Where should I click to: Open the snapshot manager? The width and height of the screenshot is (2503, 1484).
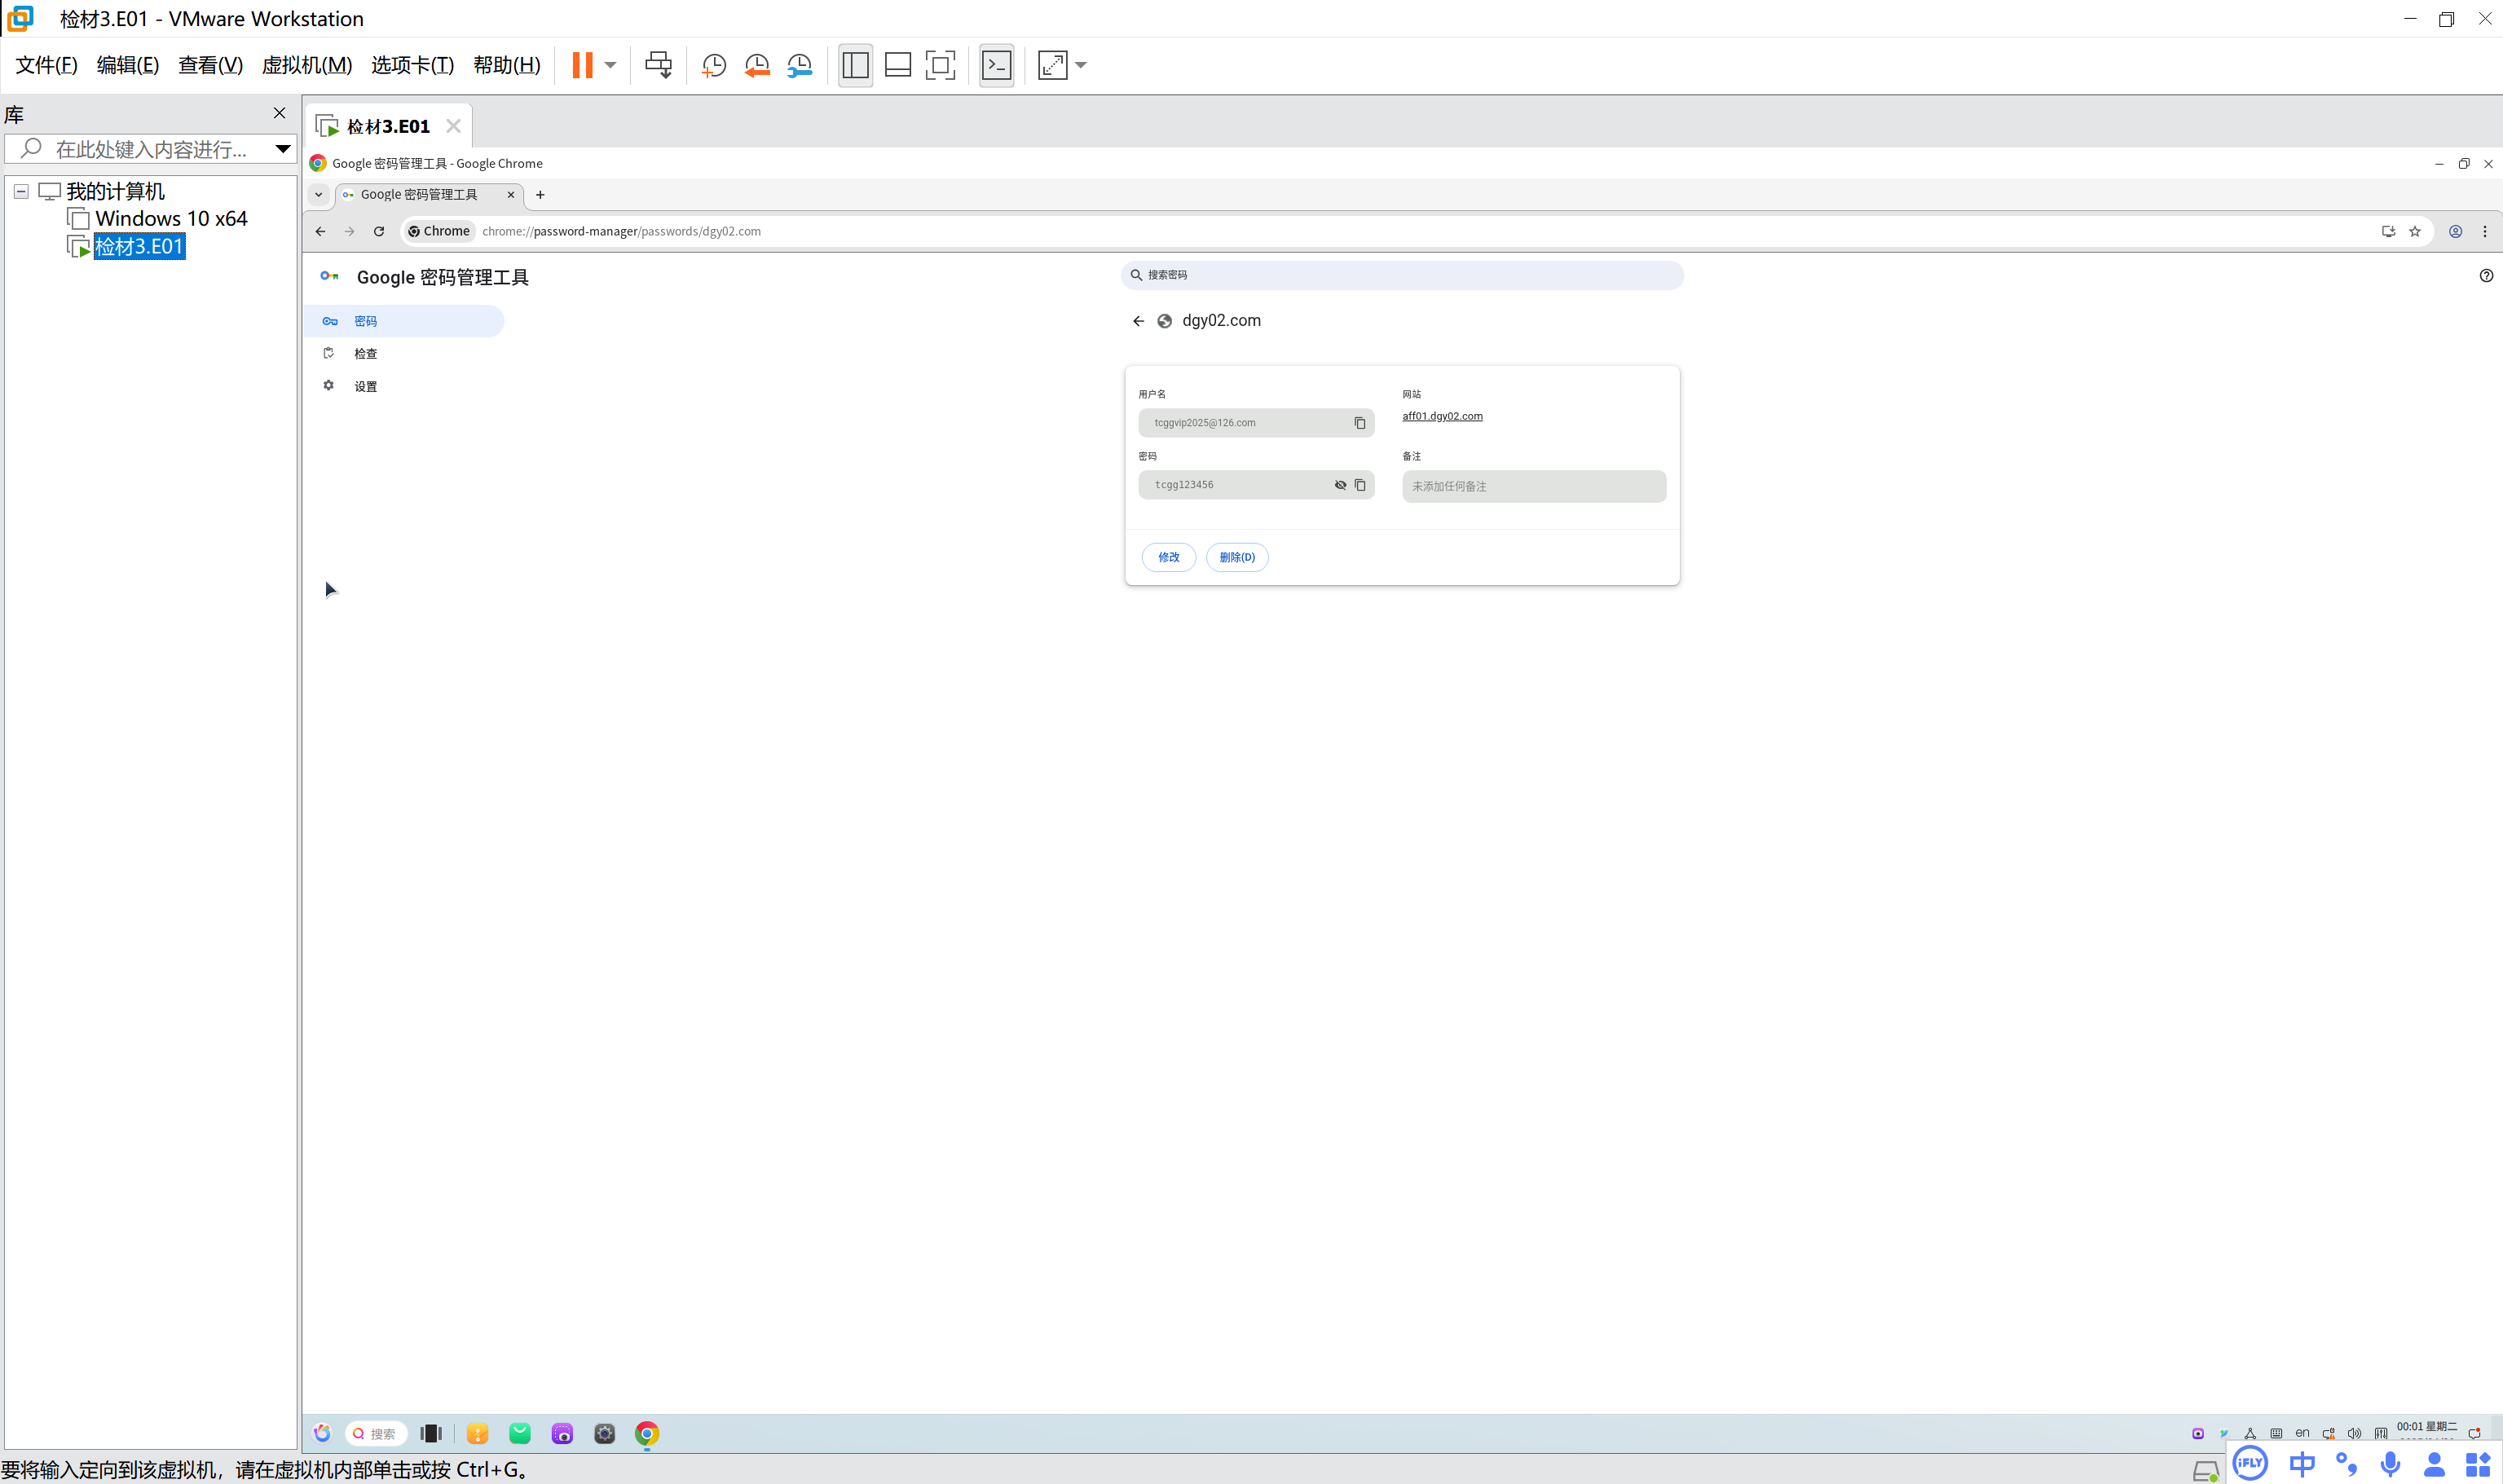pos(800,65)
